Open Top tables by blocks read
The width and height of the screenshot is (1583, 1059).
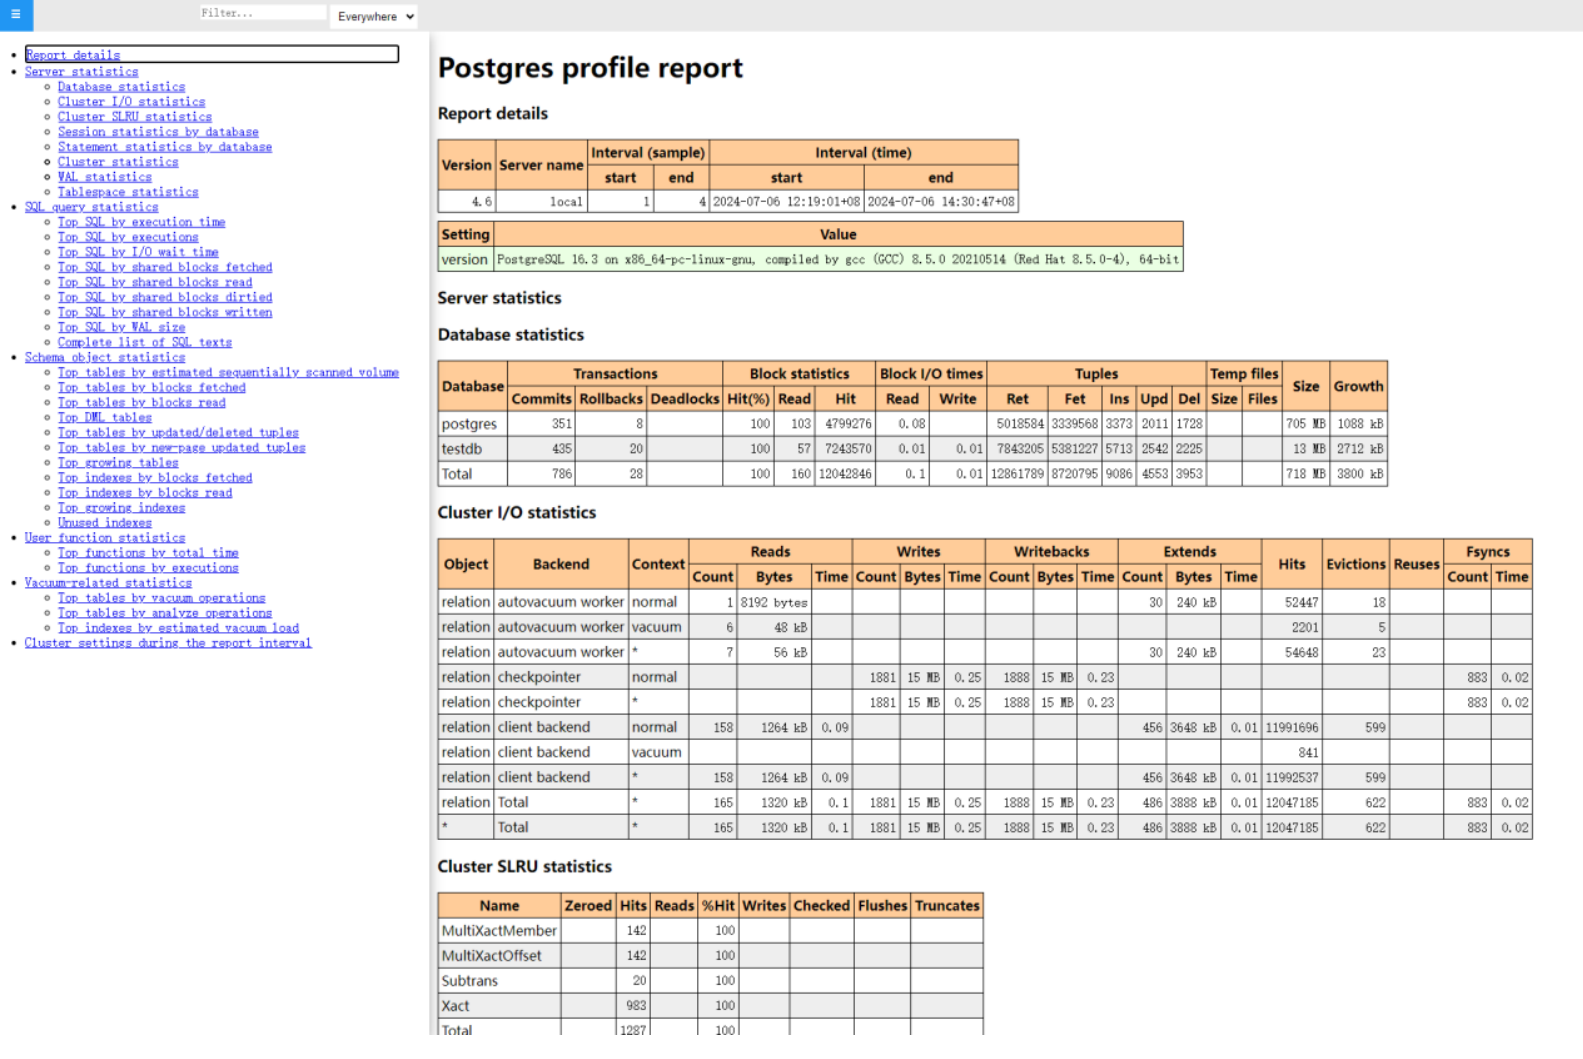[x=141, y=402]
